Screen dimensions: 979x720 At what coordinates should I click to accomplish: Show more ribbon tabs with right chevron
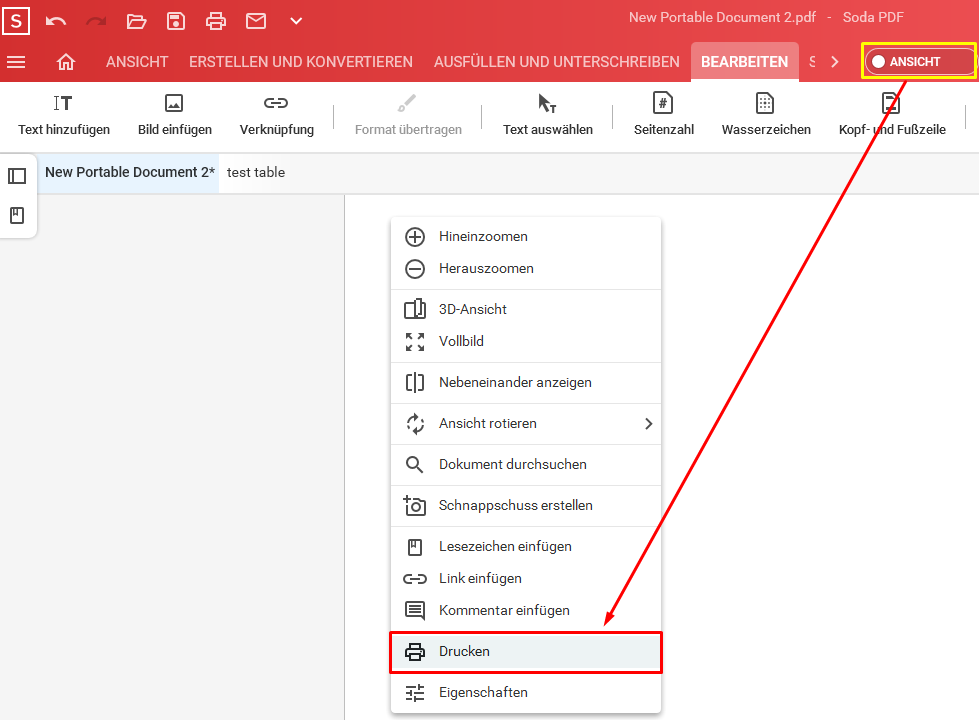tap(835, 62)
